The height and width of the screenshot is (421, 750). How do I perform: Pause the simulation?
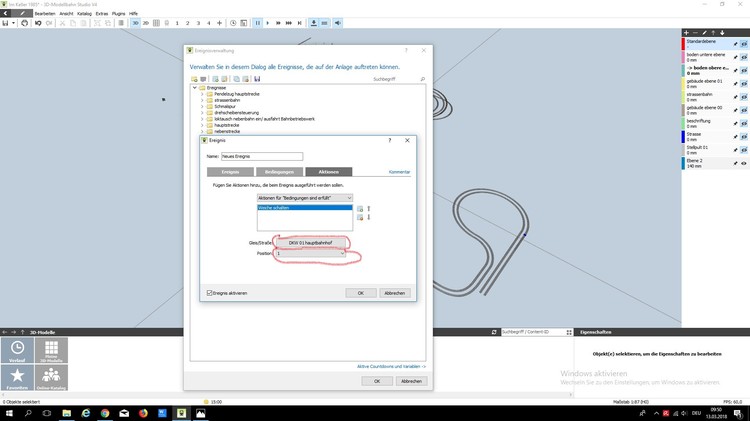tap(257, 23)
